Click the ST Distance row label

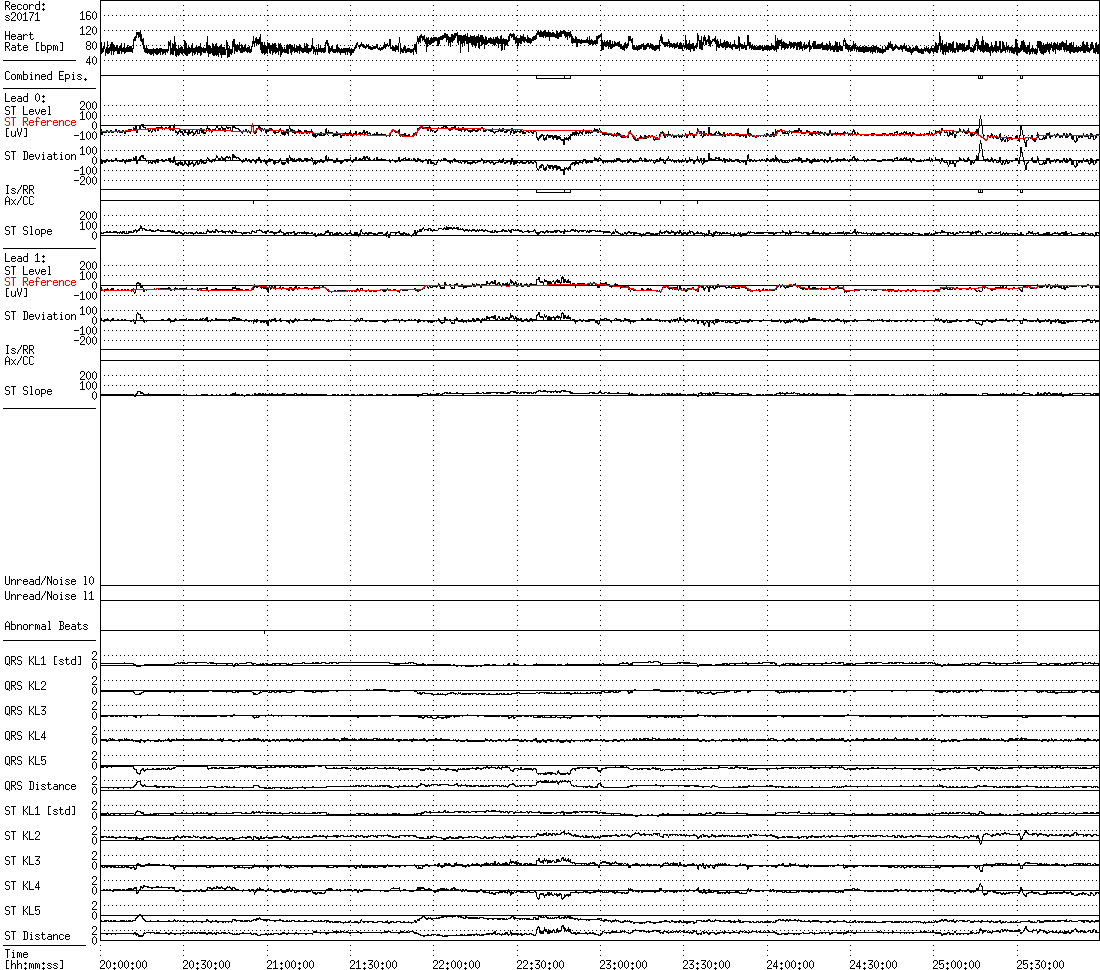pyautogui.click(x=37, y=936)
